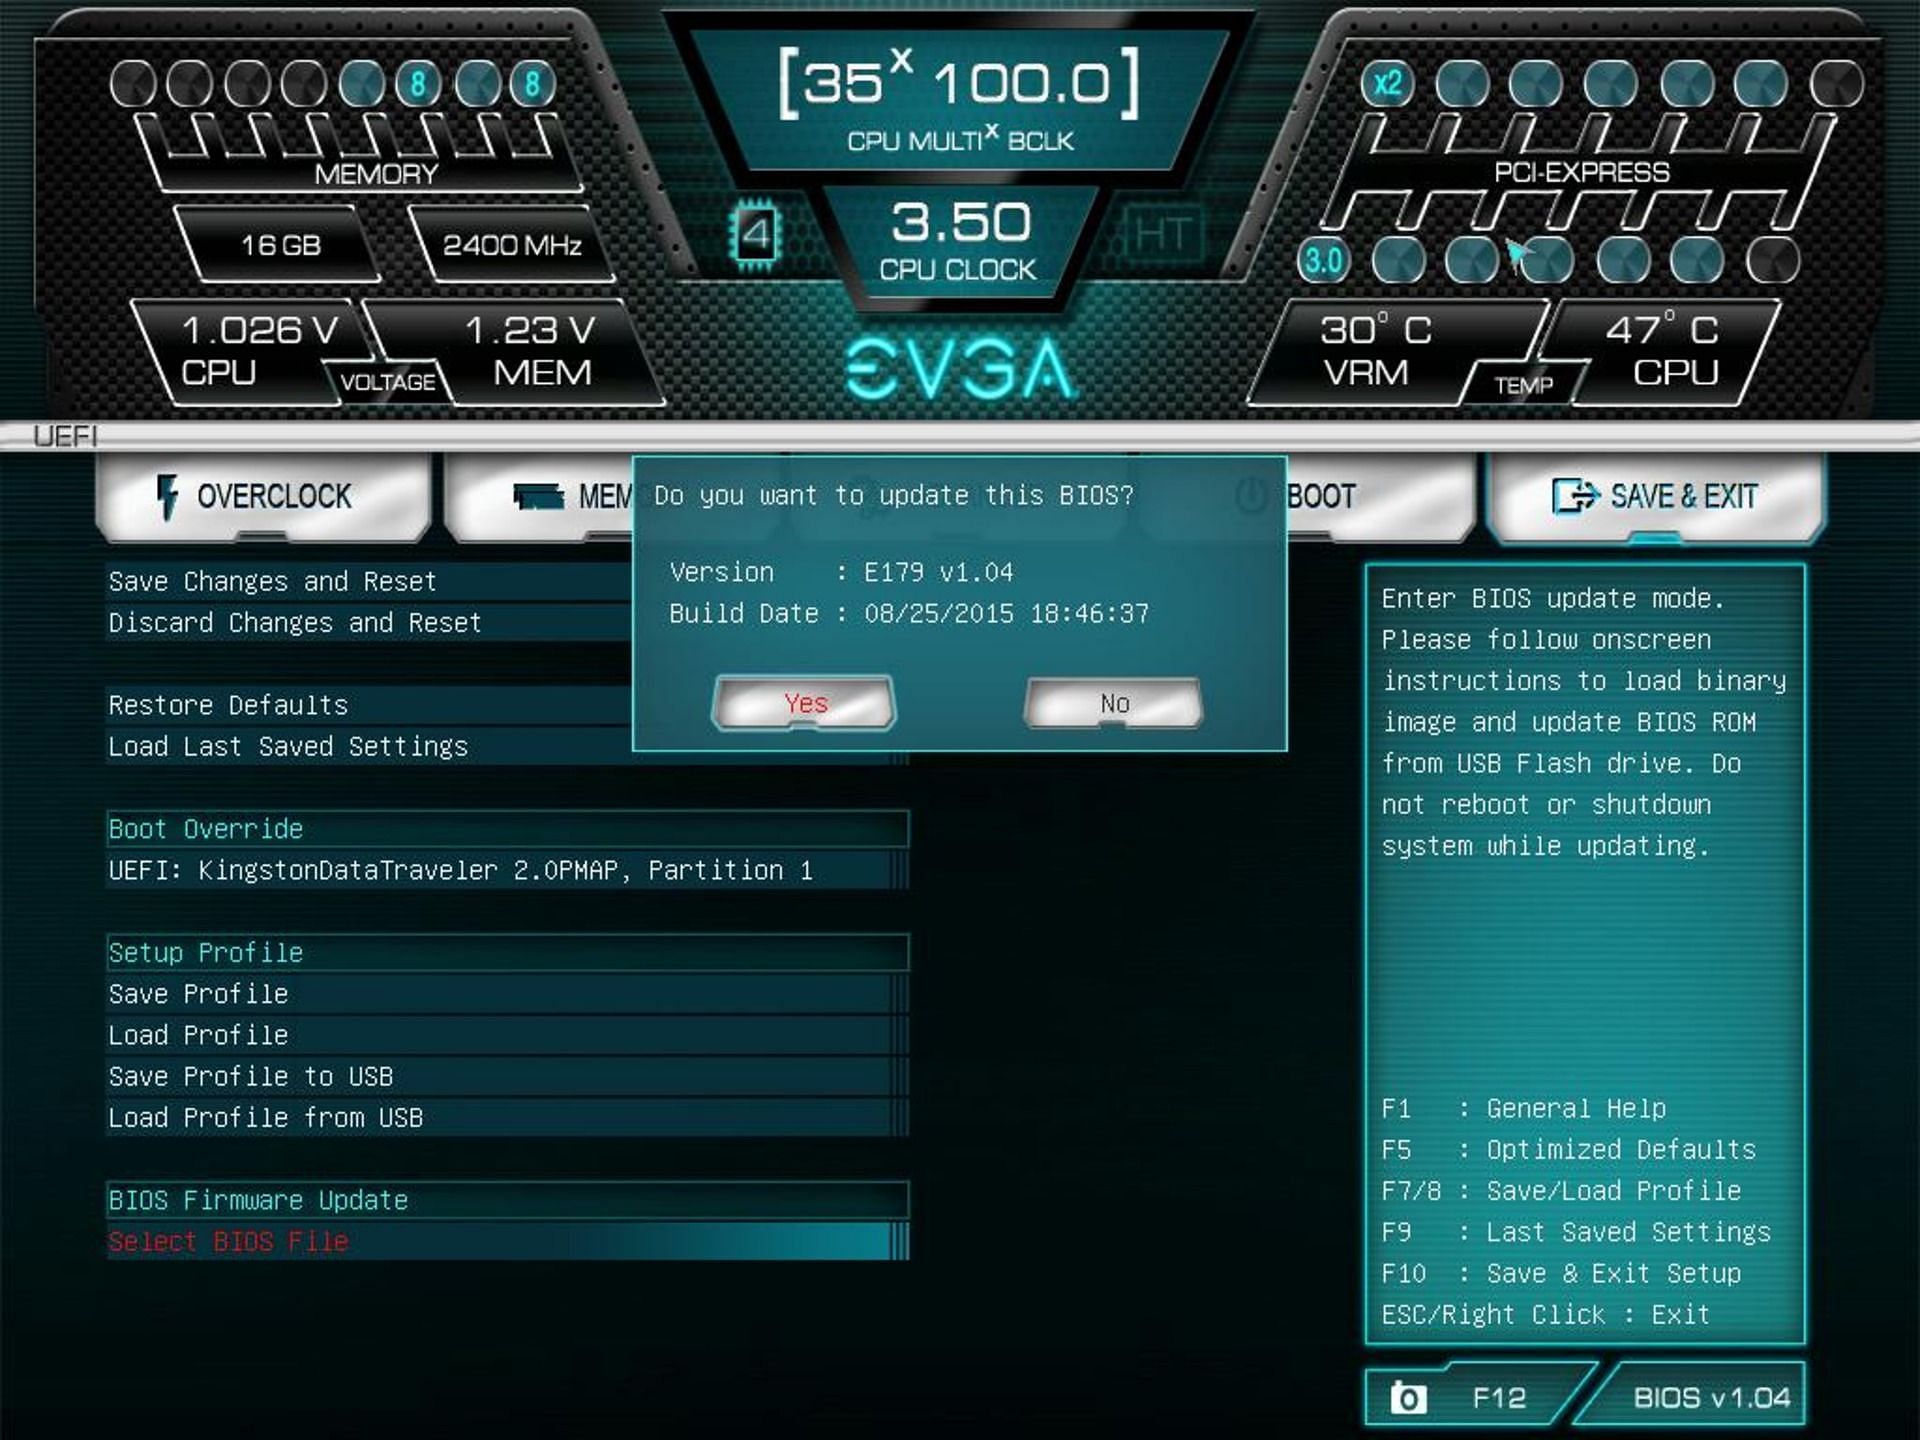Click the F5 Optimized Defaults help line
Viewport: 1920px width, 1440px height.
click(1568, 1150)
